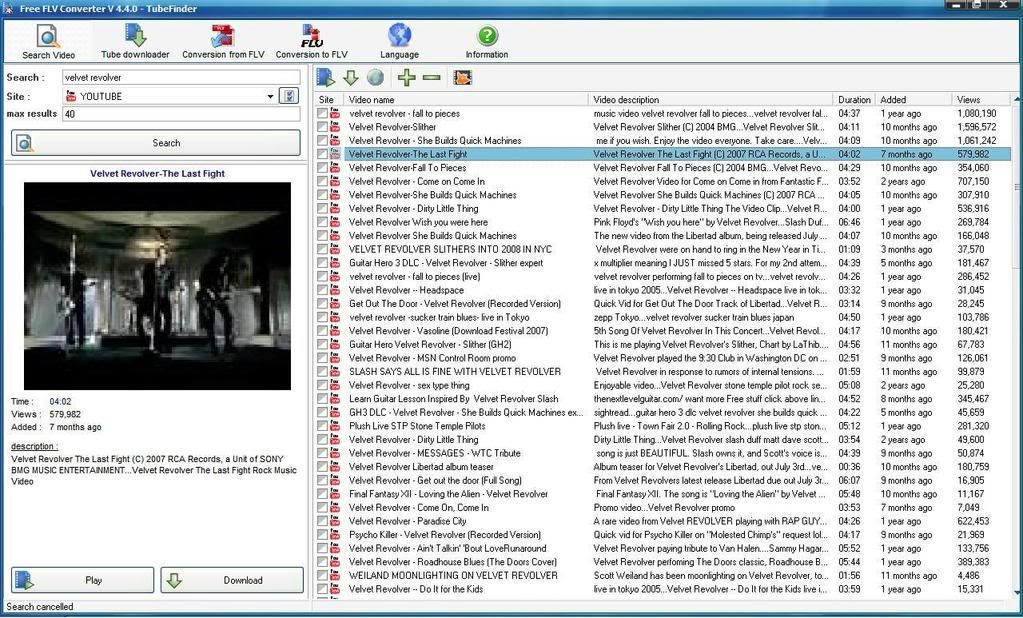Click YouTube icon on 'Do It for the Kids' row
Screen dimensions: 1023x618
pyautogui.click(x=335, y=589)
